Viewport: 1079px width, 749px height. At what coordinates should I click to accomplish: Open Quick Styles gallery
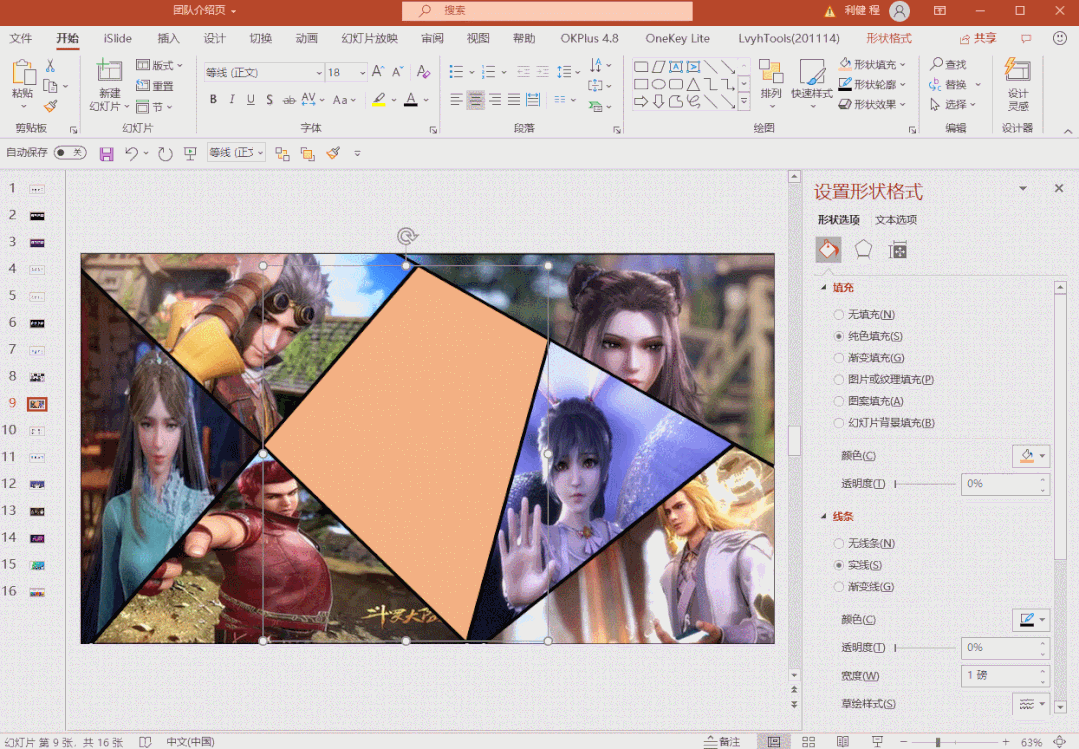[x=811, y=79]
